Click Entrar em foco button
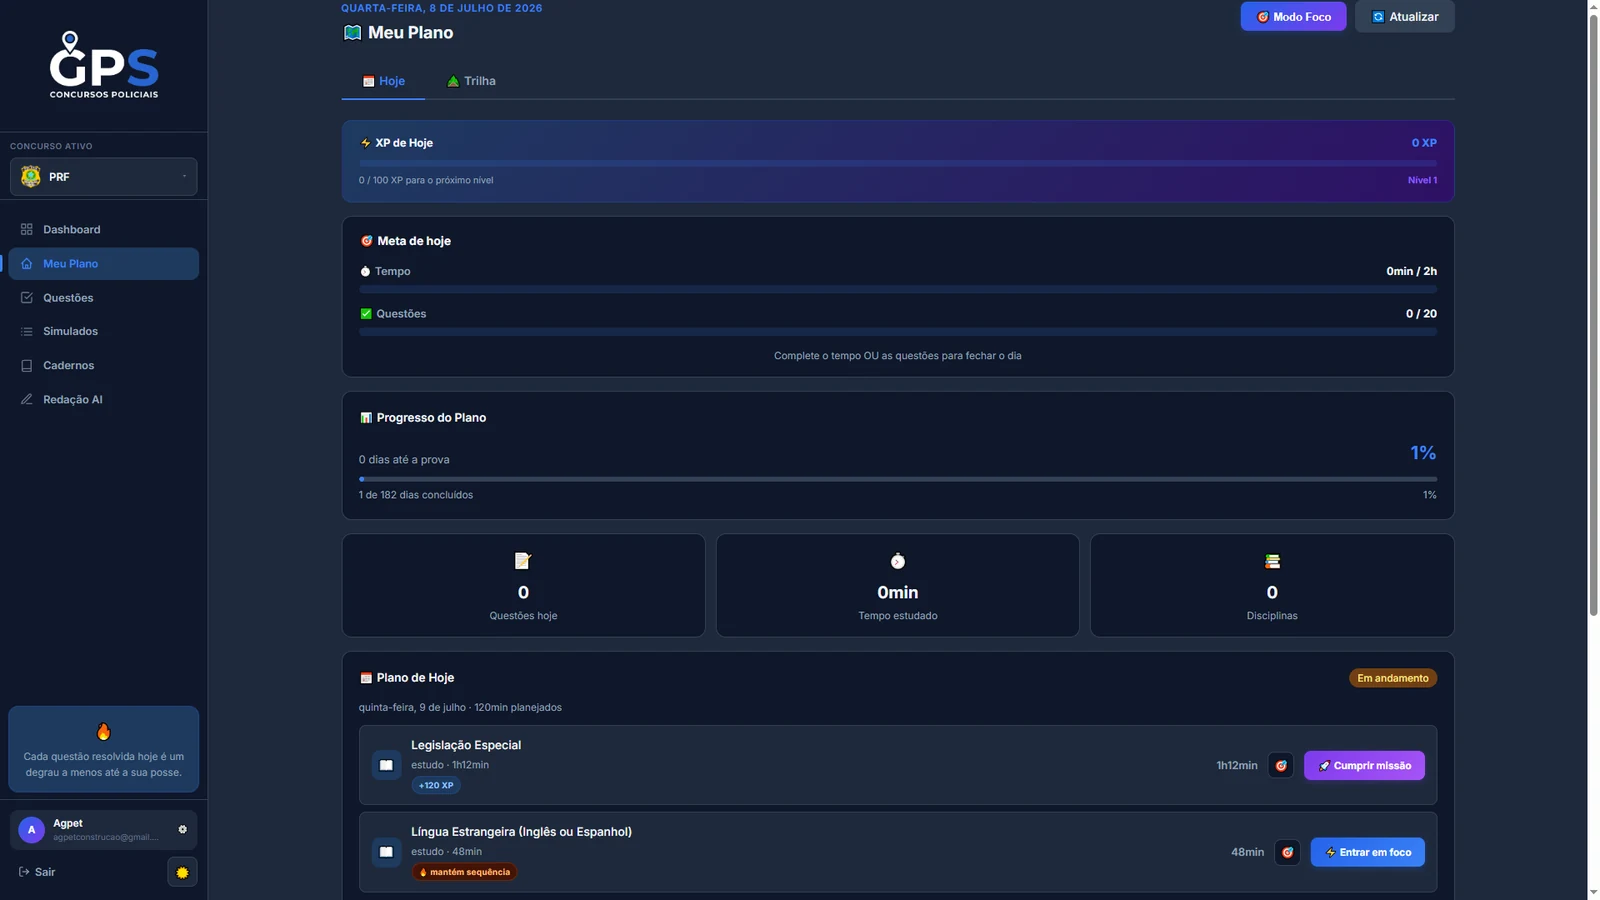 [1367, 852]
